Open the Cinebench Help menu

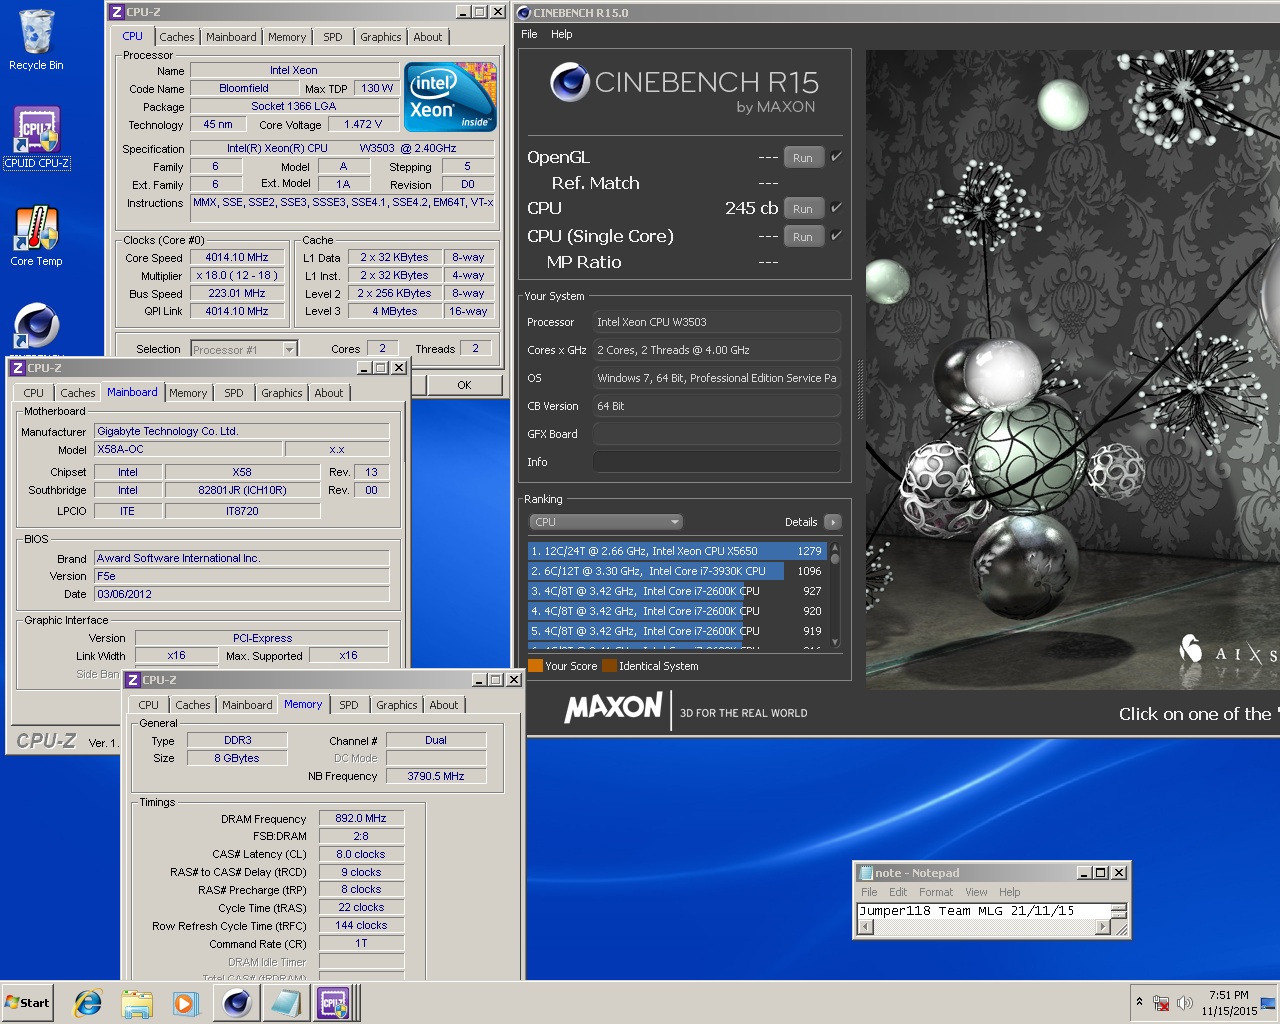[x=562, y=34]
